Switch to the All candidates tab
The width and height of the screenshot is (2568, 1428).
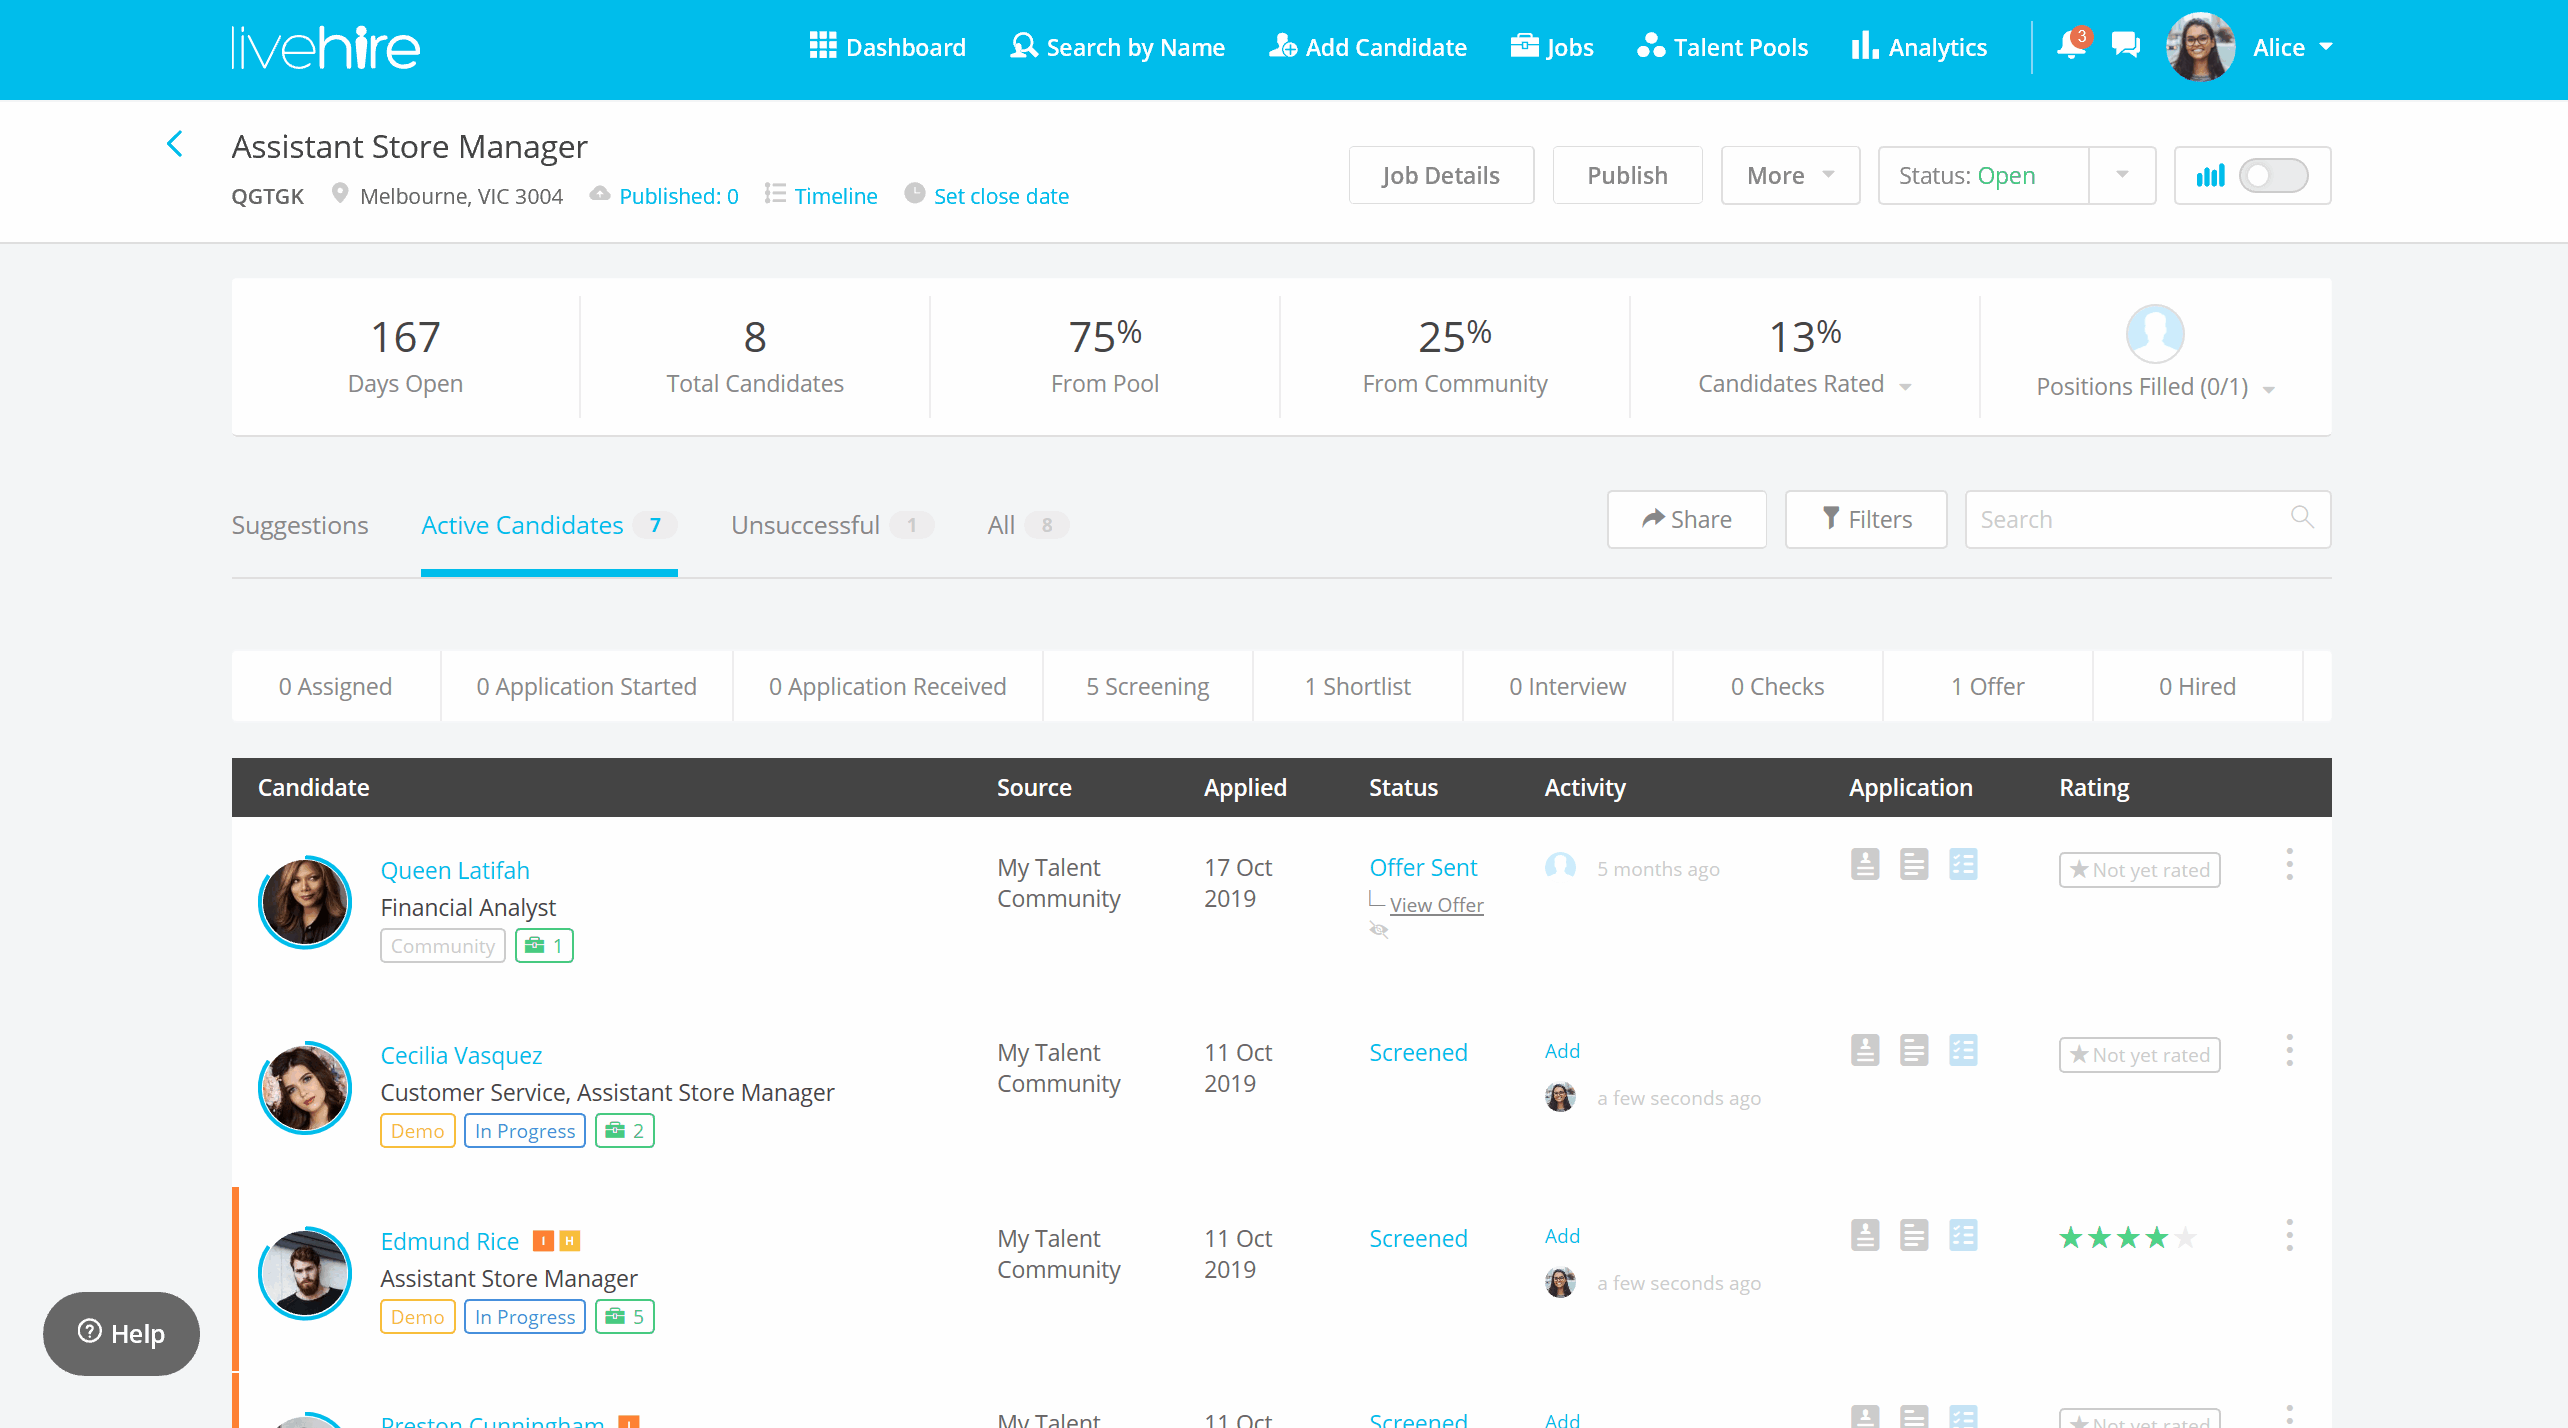click(1028, 525)
